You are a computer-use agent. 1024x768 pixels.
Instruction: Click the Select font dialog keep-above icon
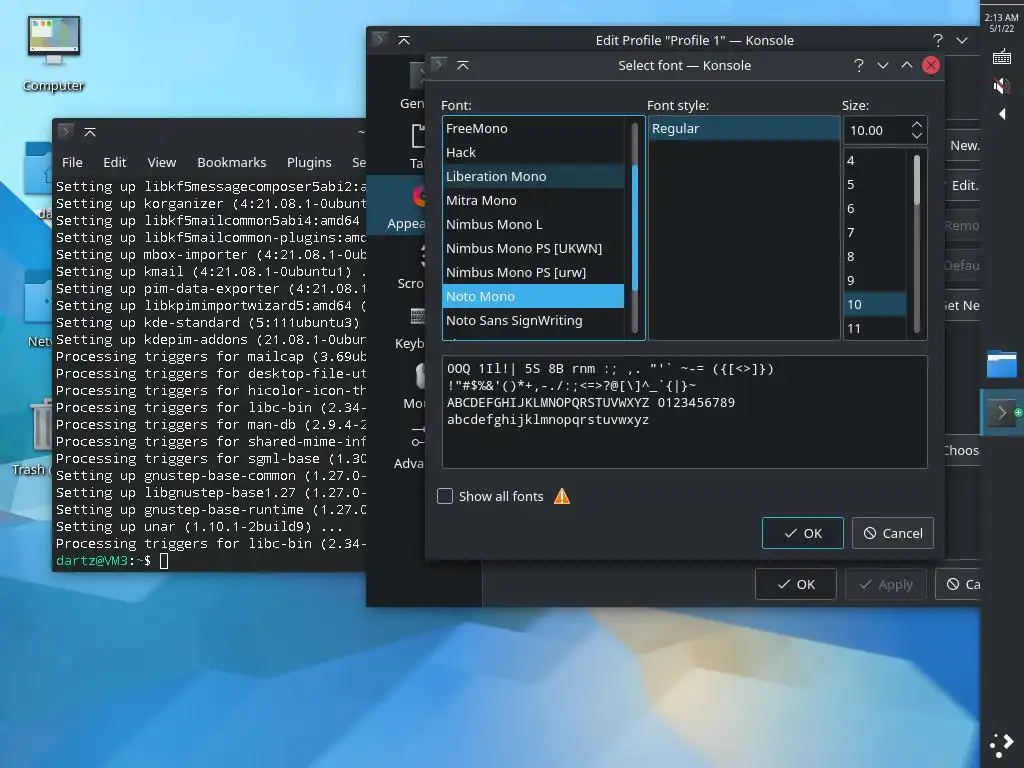click(463, 65)
